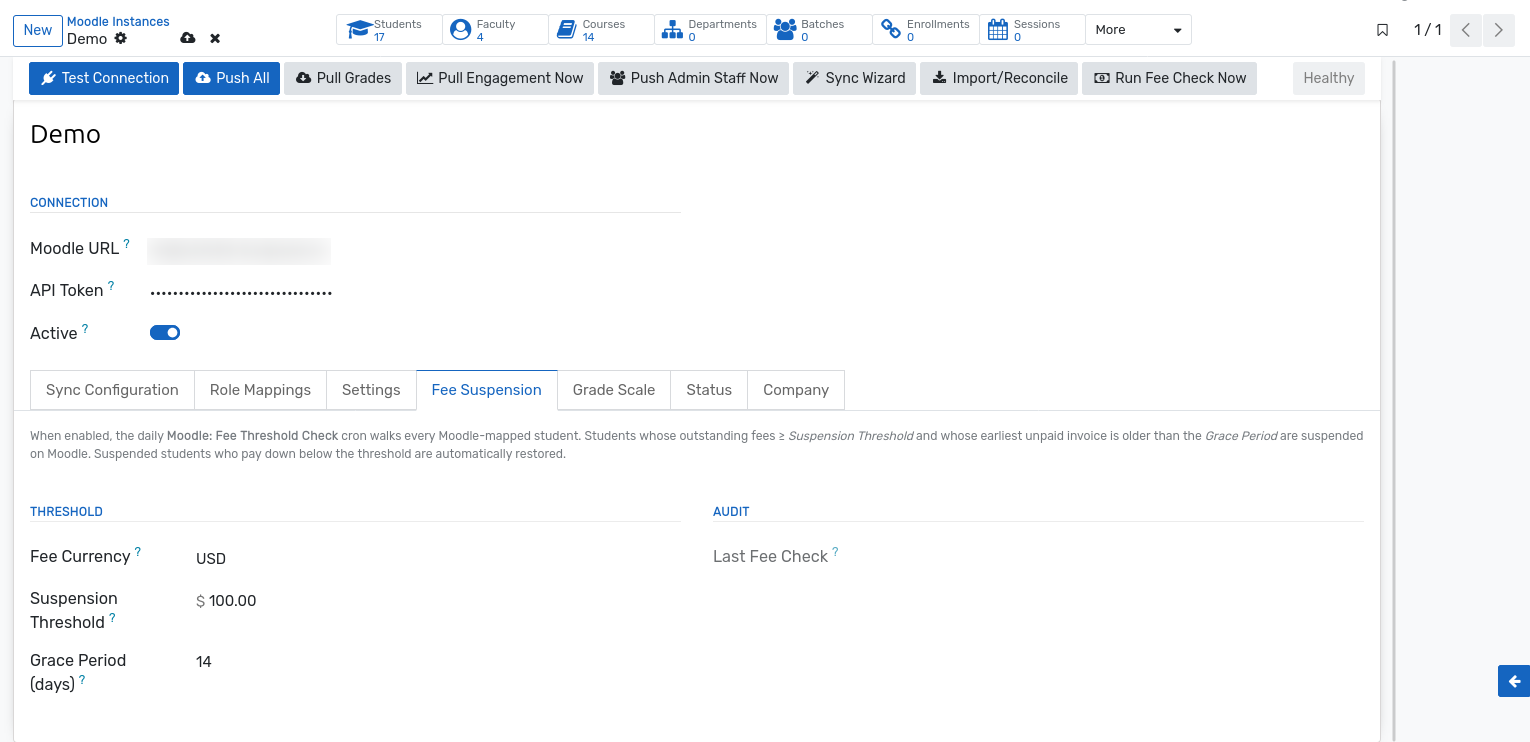
Task: Expand the More dropdown menu
Action: coord(1138,30)
